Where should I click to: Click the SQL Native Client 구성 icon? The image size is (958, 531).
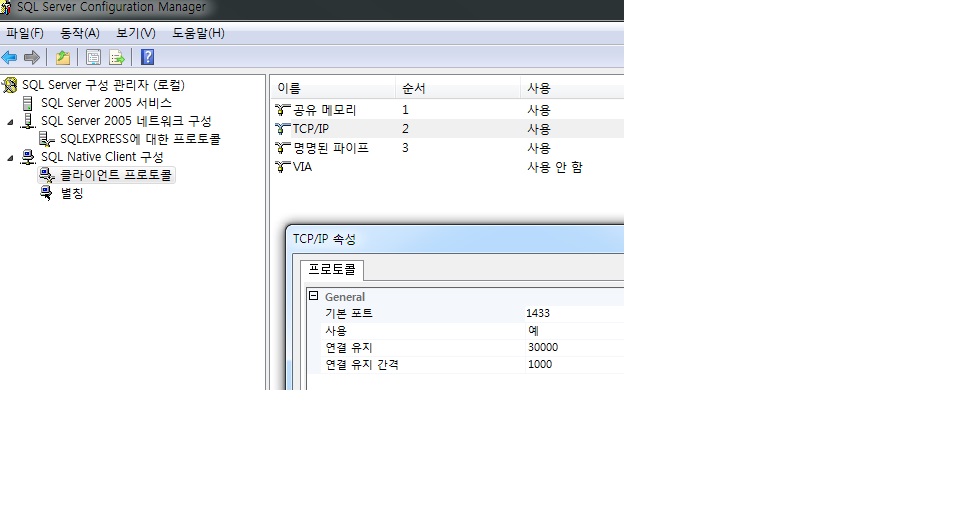(28, 157)
